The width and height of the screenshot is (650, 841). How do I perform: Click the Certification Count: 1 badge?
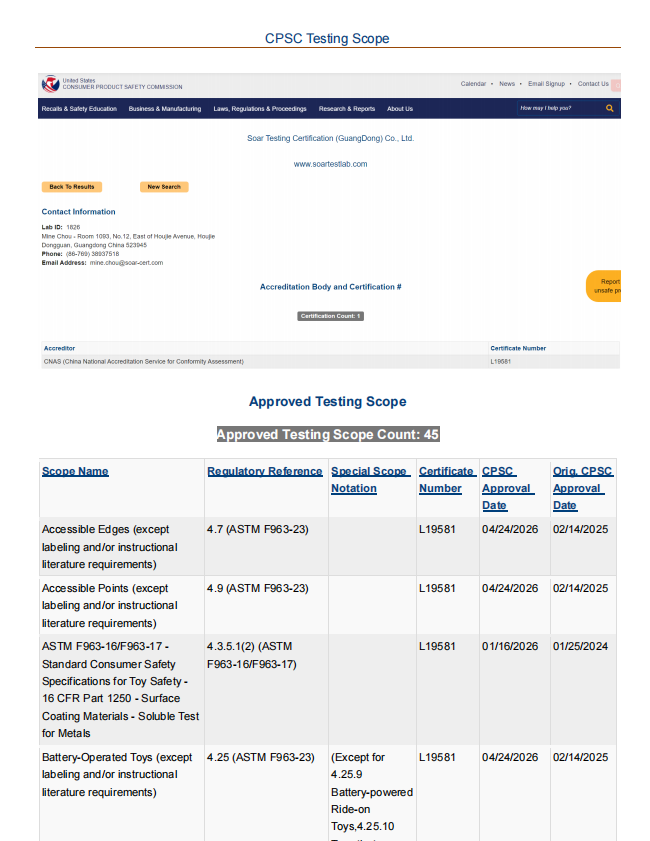pyautogui.click(x=330, y=316)
